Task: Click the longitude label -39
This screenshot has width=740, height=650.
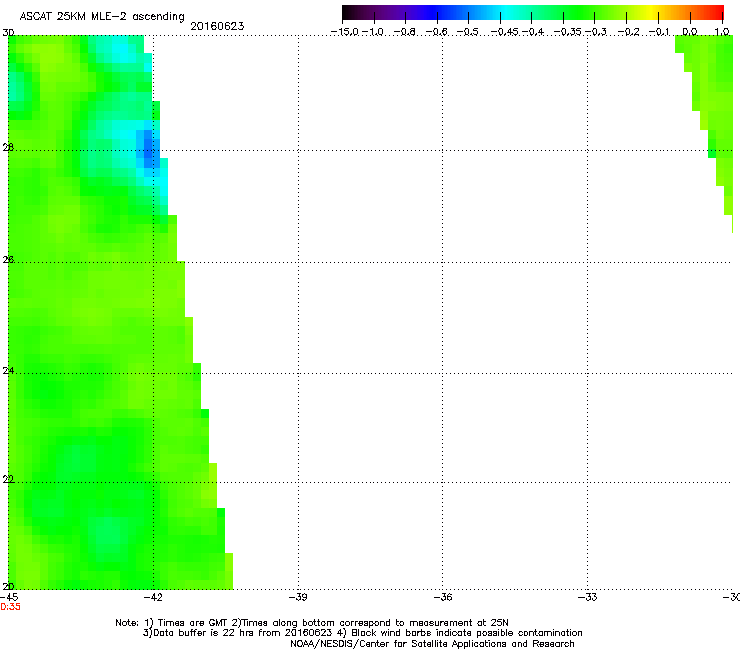Action: tap(298, 597)
